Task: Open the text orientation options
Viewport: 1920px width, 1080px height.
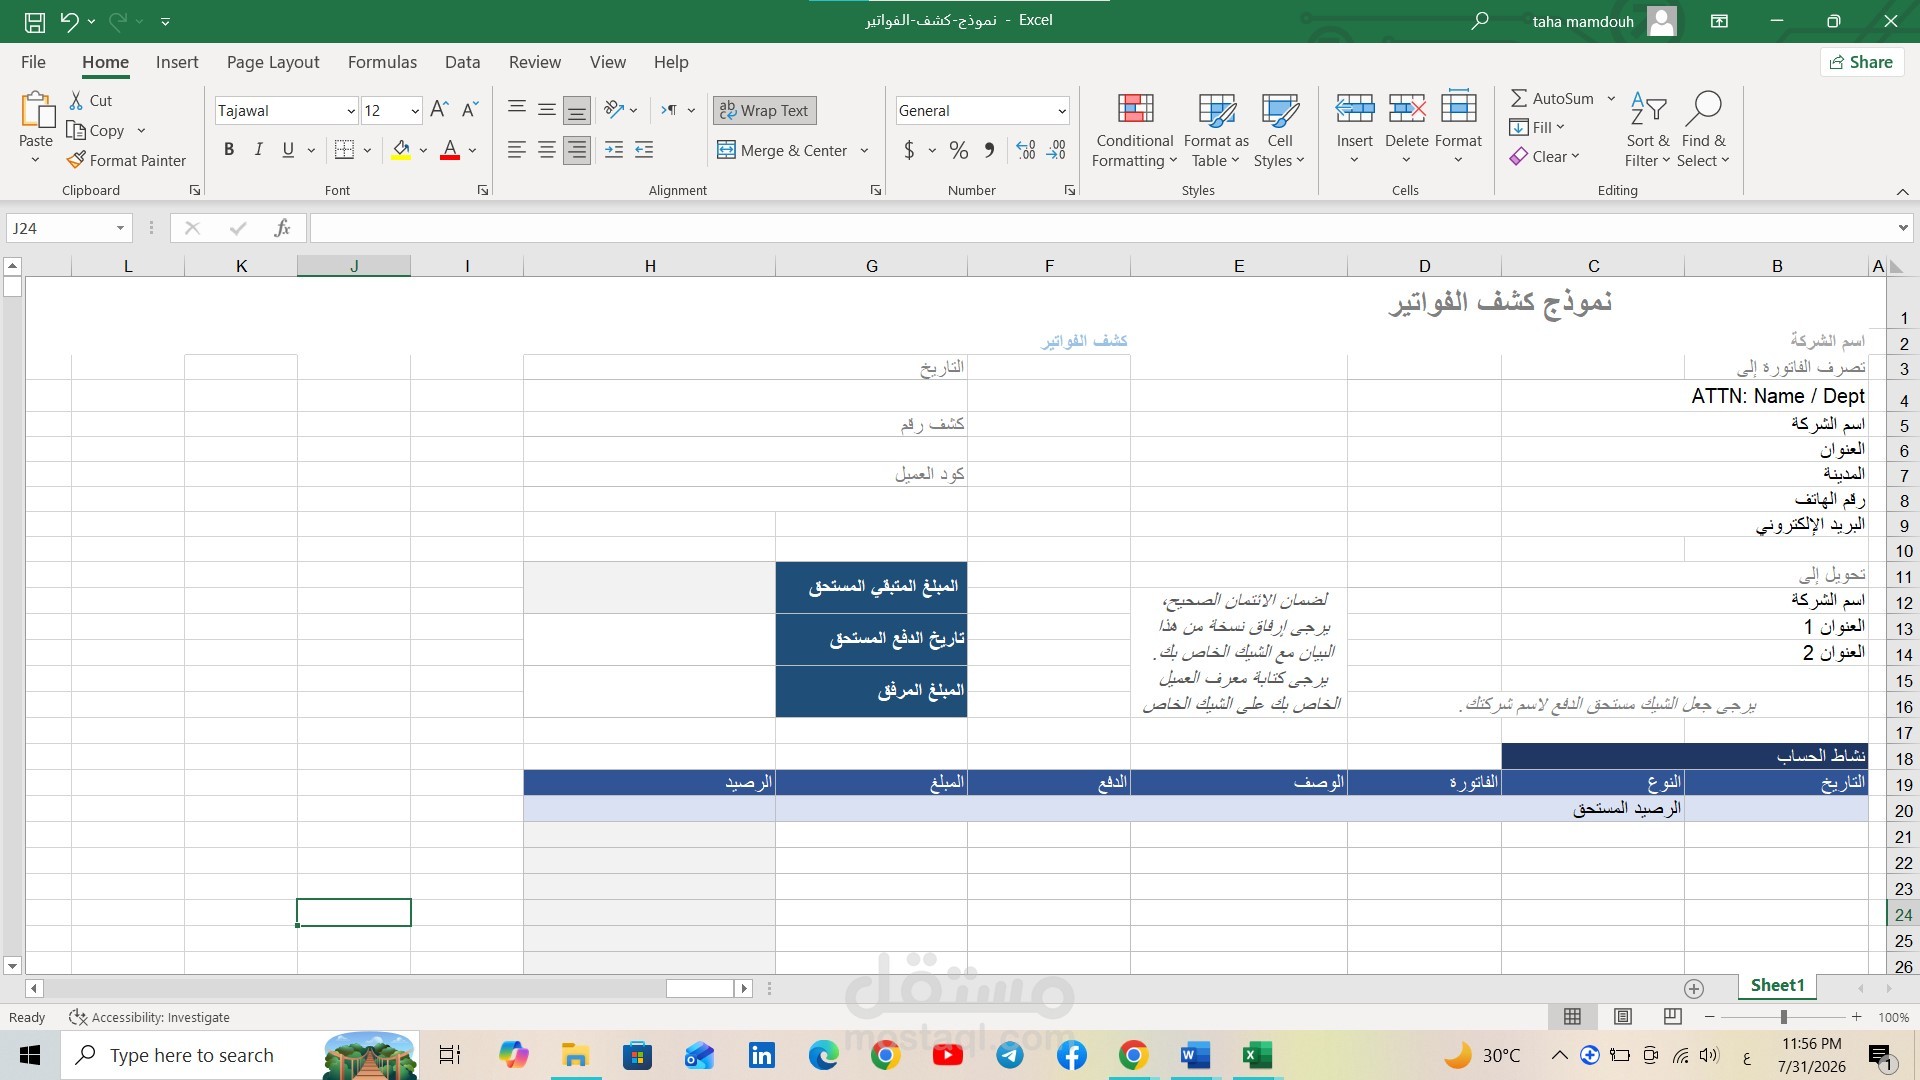Action: 620,110
